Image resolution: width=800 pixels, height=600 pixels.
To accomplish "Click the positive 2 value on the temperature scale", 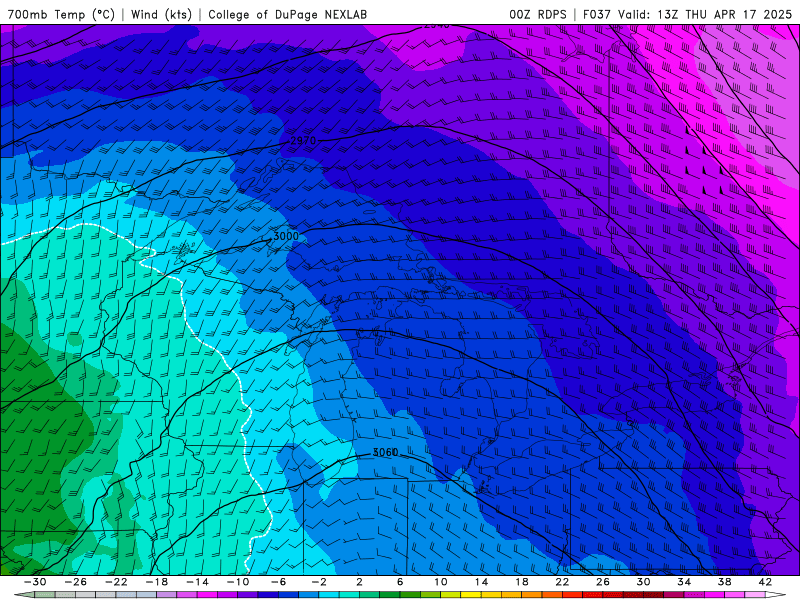I will (359, 582).
